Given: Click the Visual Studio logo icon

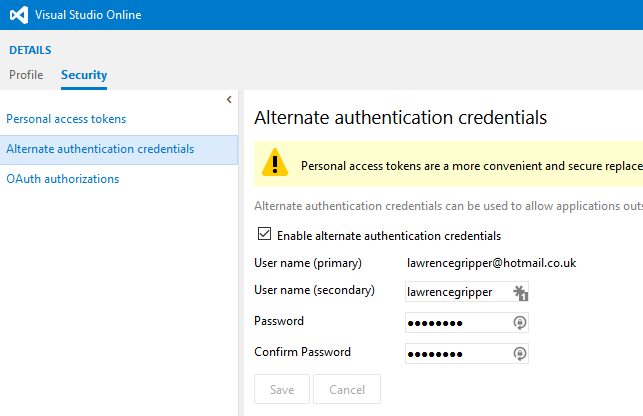Looking at the screenshot, I should (x=19, y=15).
